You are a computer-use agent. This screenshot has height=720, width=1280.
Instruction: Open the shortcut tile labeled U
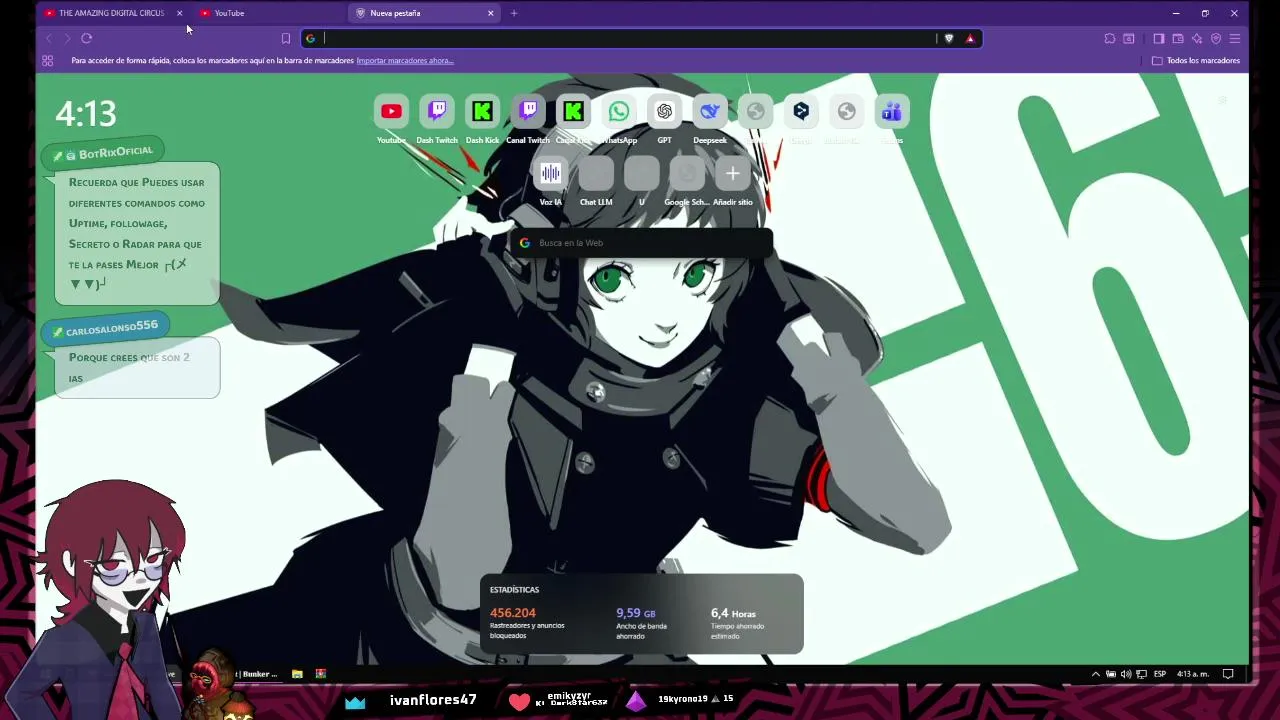click(641, 174)
